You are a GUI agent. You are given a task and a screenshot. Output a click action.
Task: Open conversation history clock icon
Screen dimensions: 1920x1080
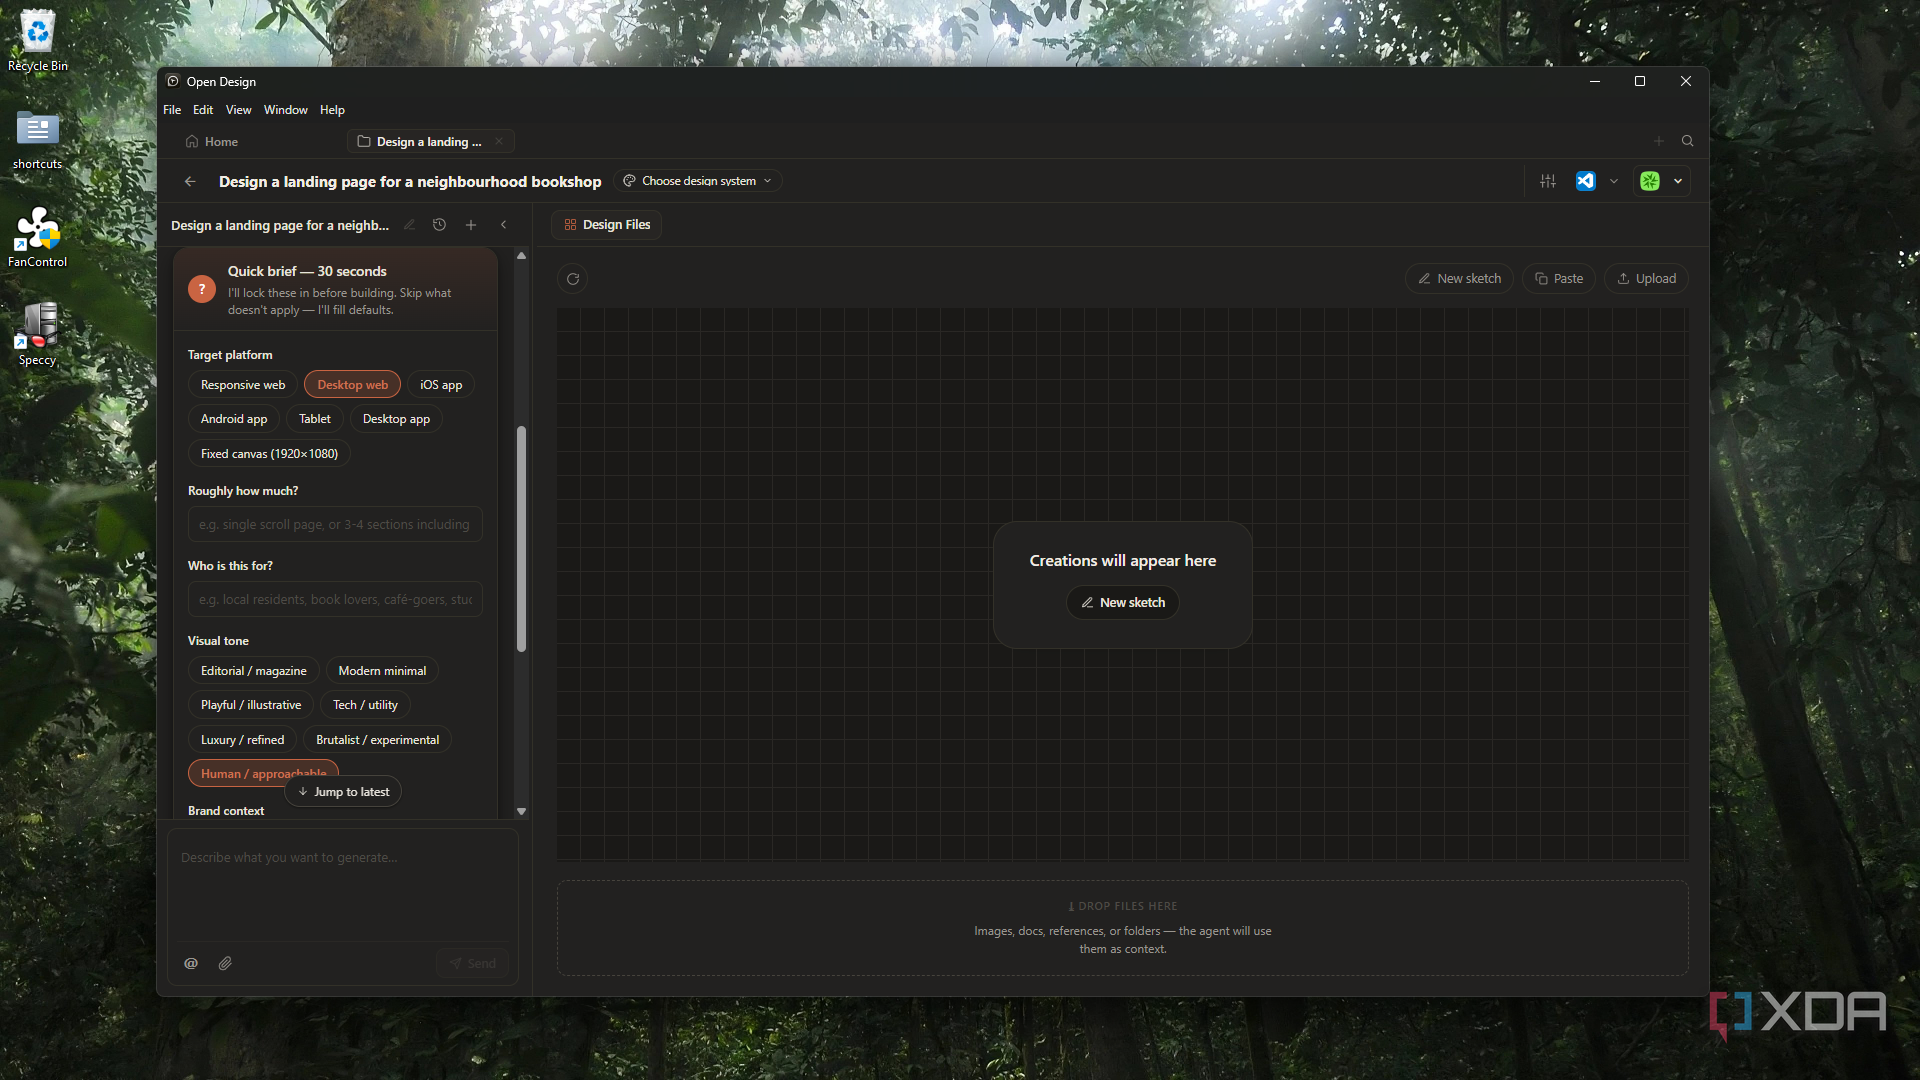click(439, 225)
